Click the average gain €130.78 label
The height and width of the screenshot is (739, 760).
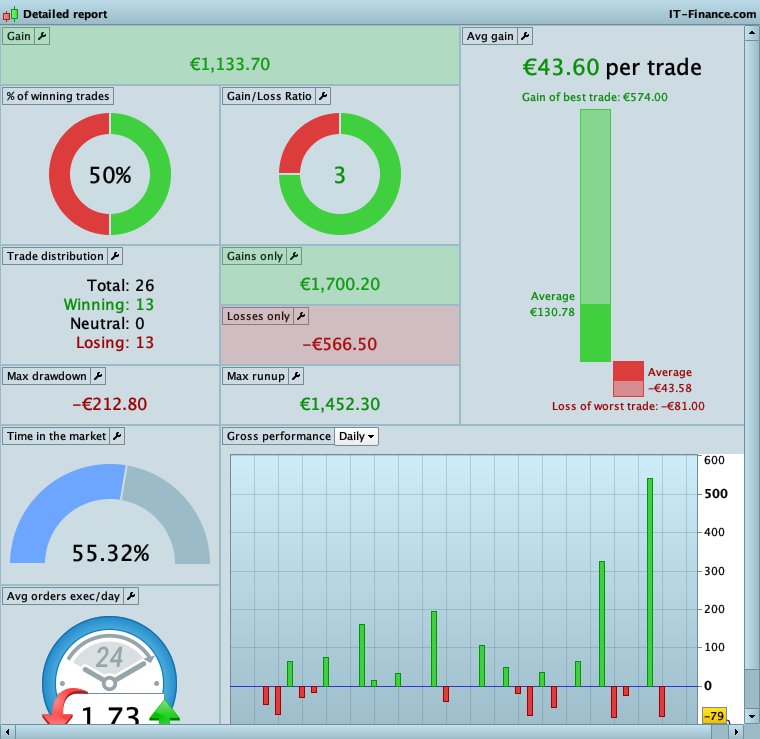click(x=553, y=304)
